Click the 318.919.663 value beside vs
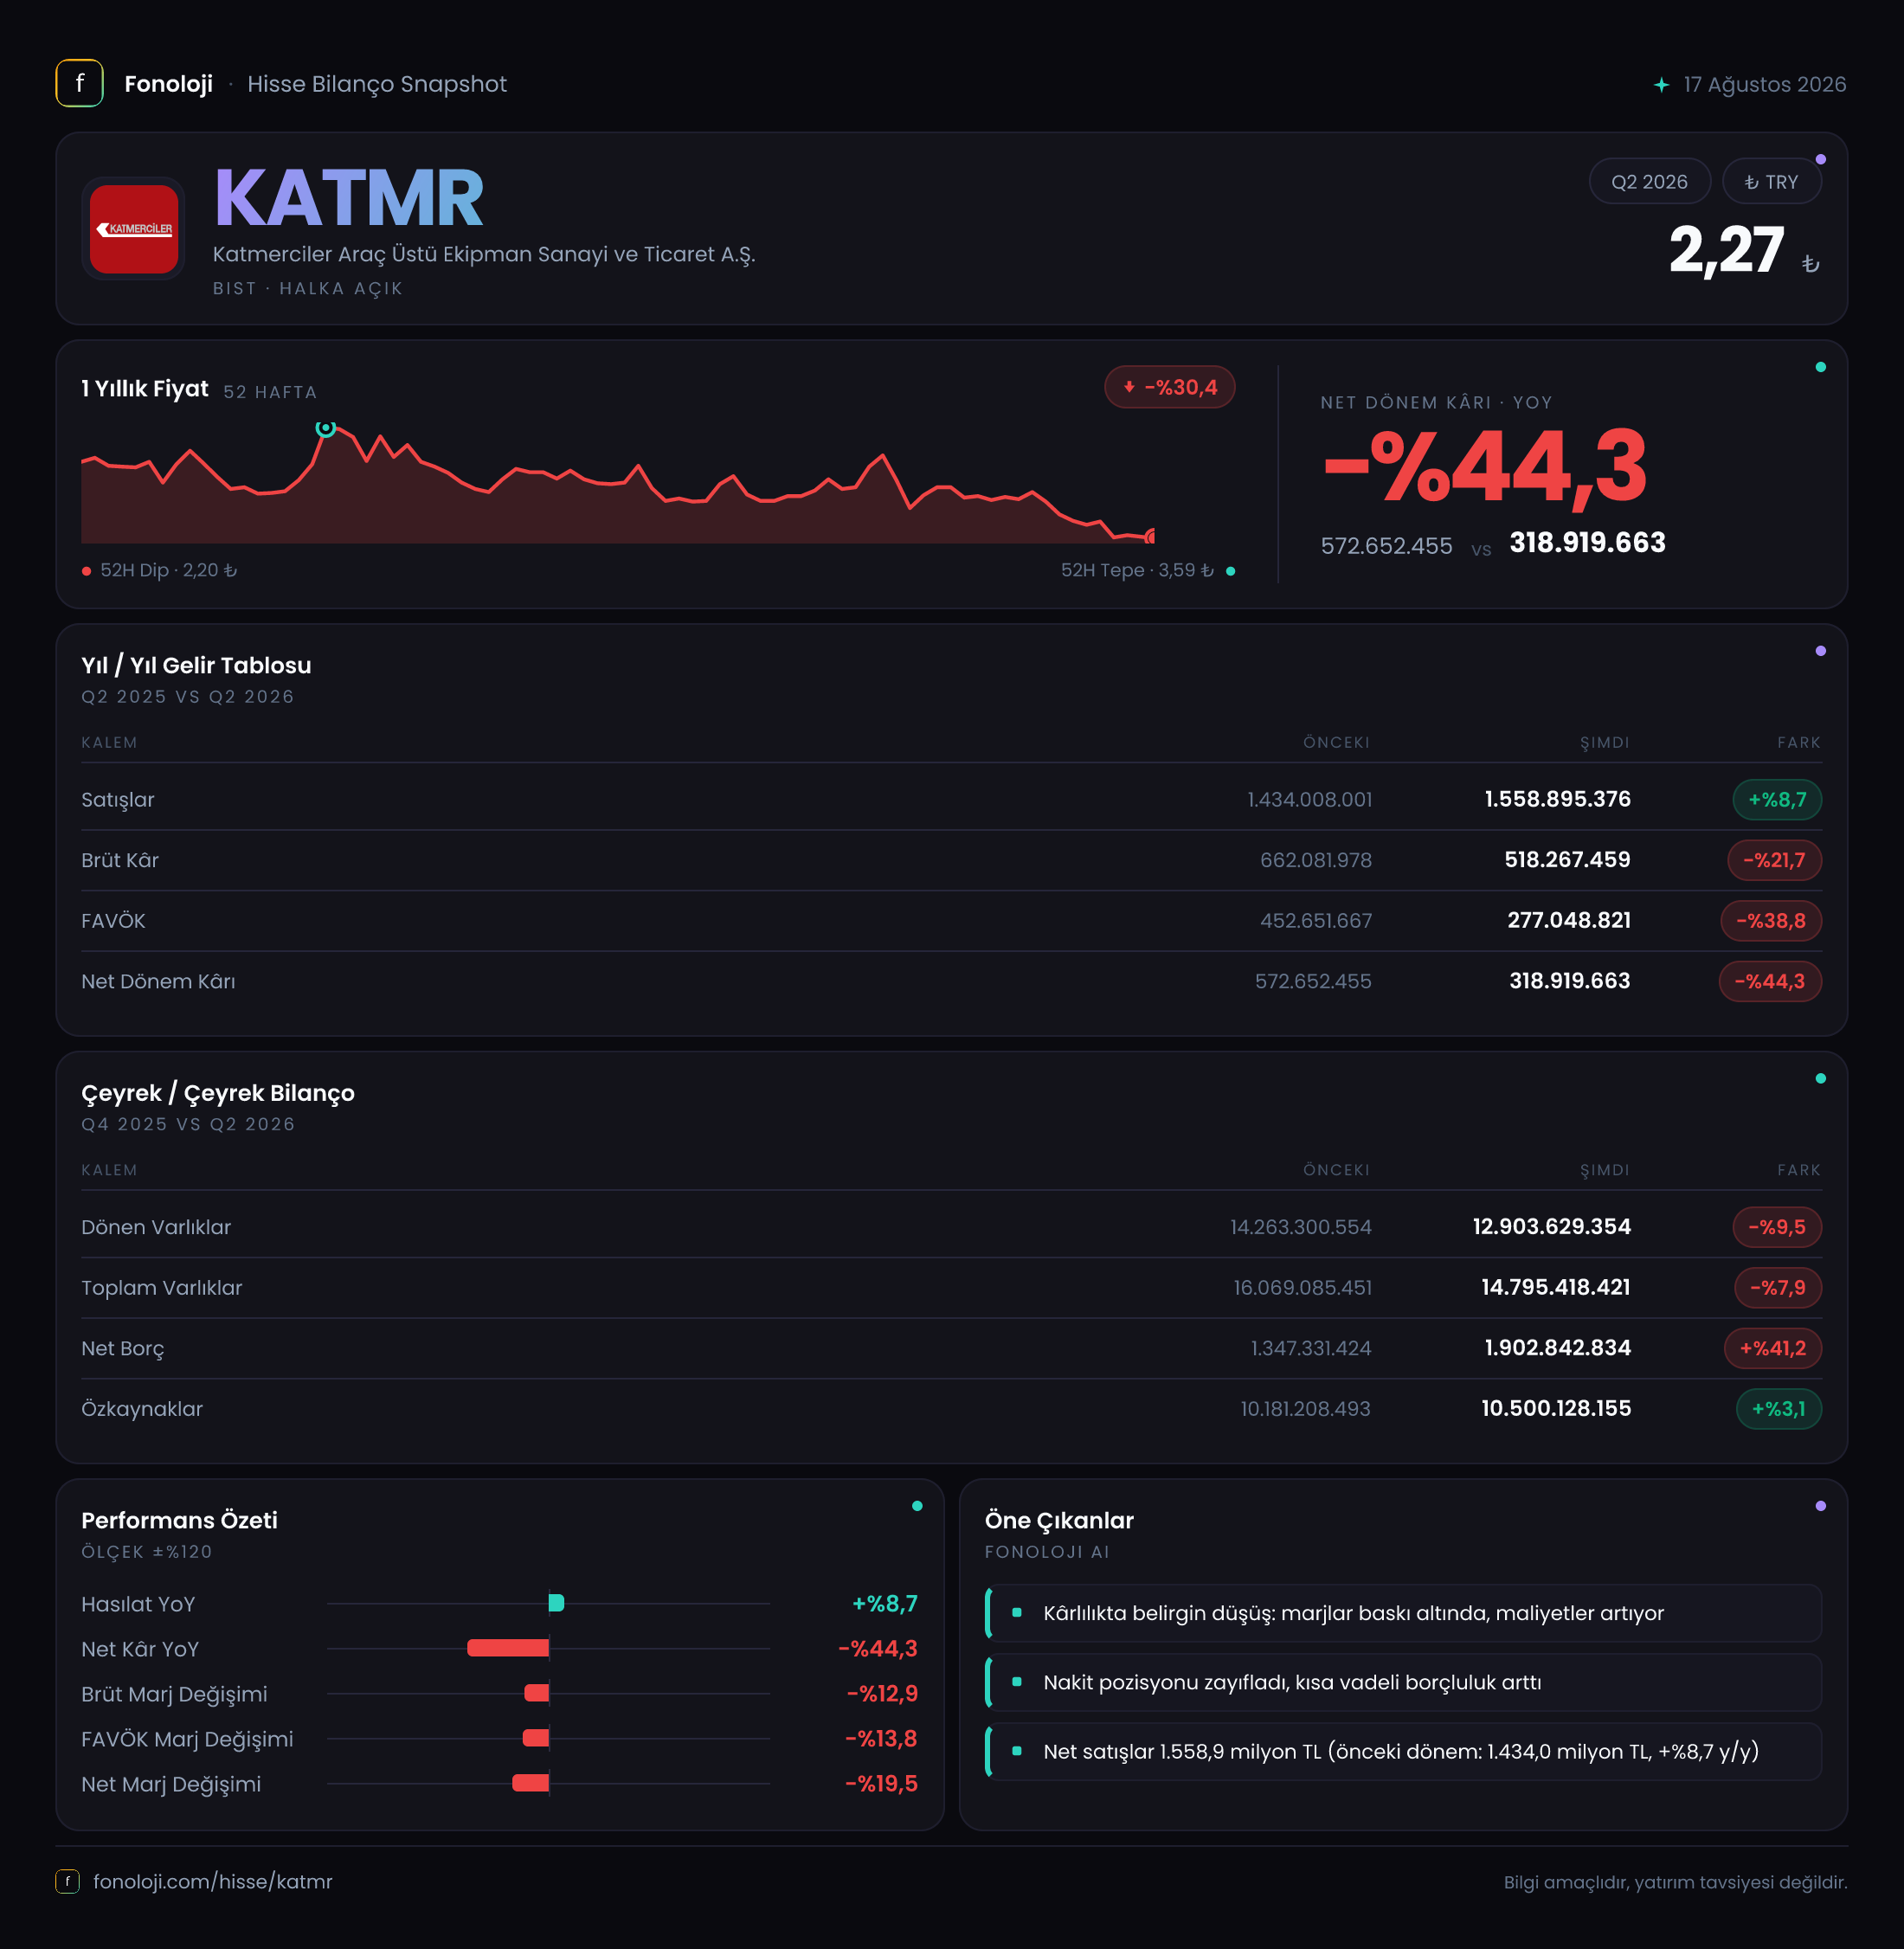The image size is (1904, 1949). [x=1587, y=543]
